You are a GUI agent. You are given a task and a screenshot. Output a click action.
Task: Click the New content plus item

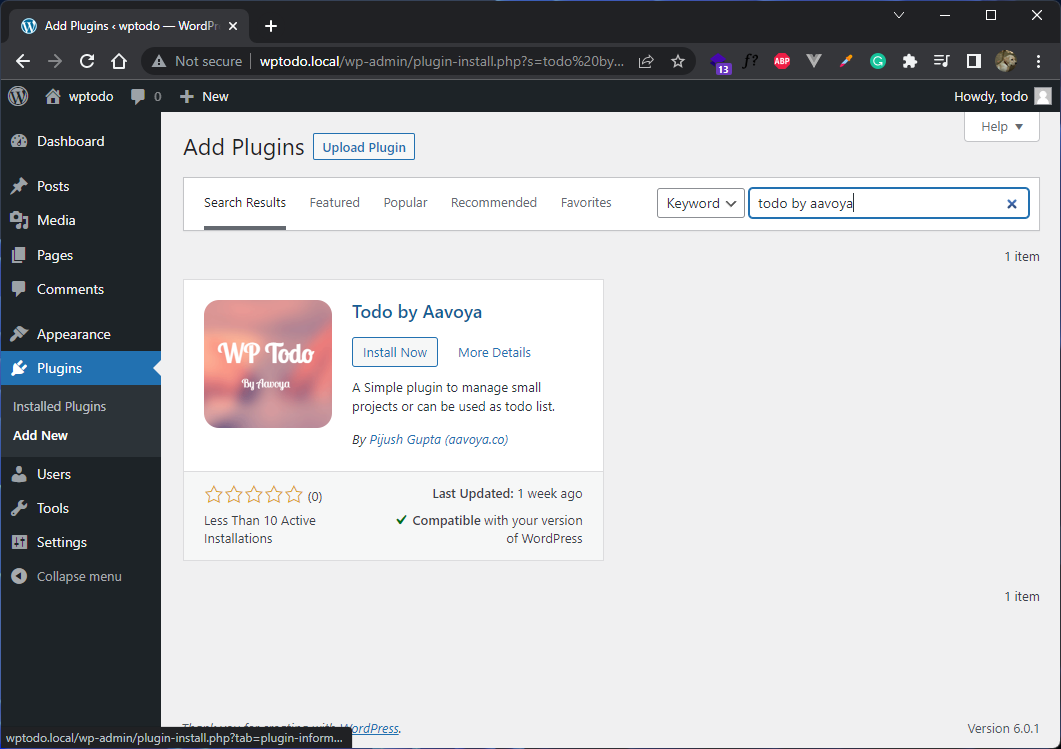pos(204,96)
